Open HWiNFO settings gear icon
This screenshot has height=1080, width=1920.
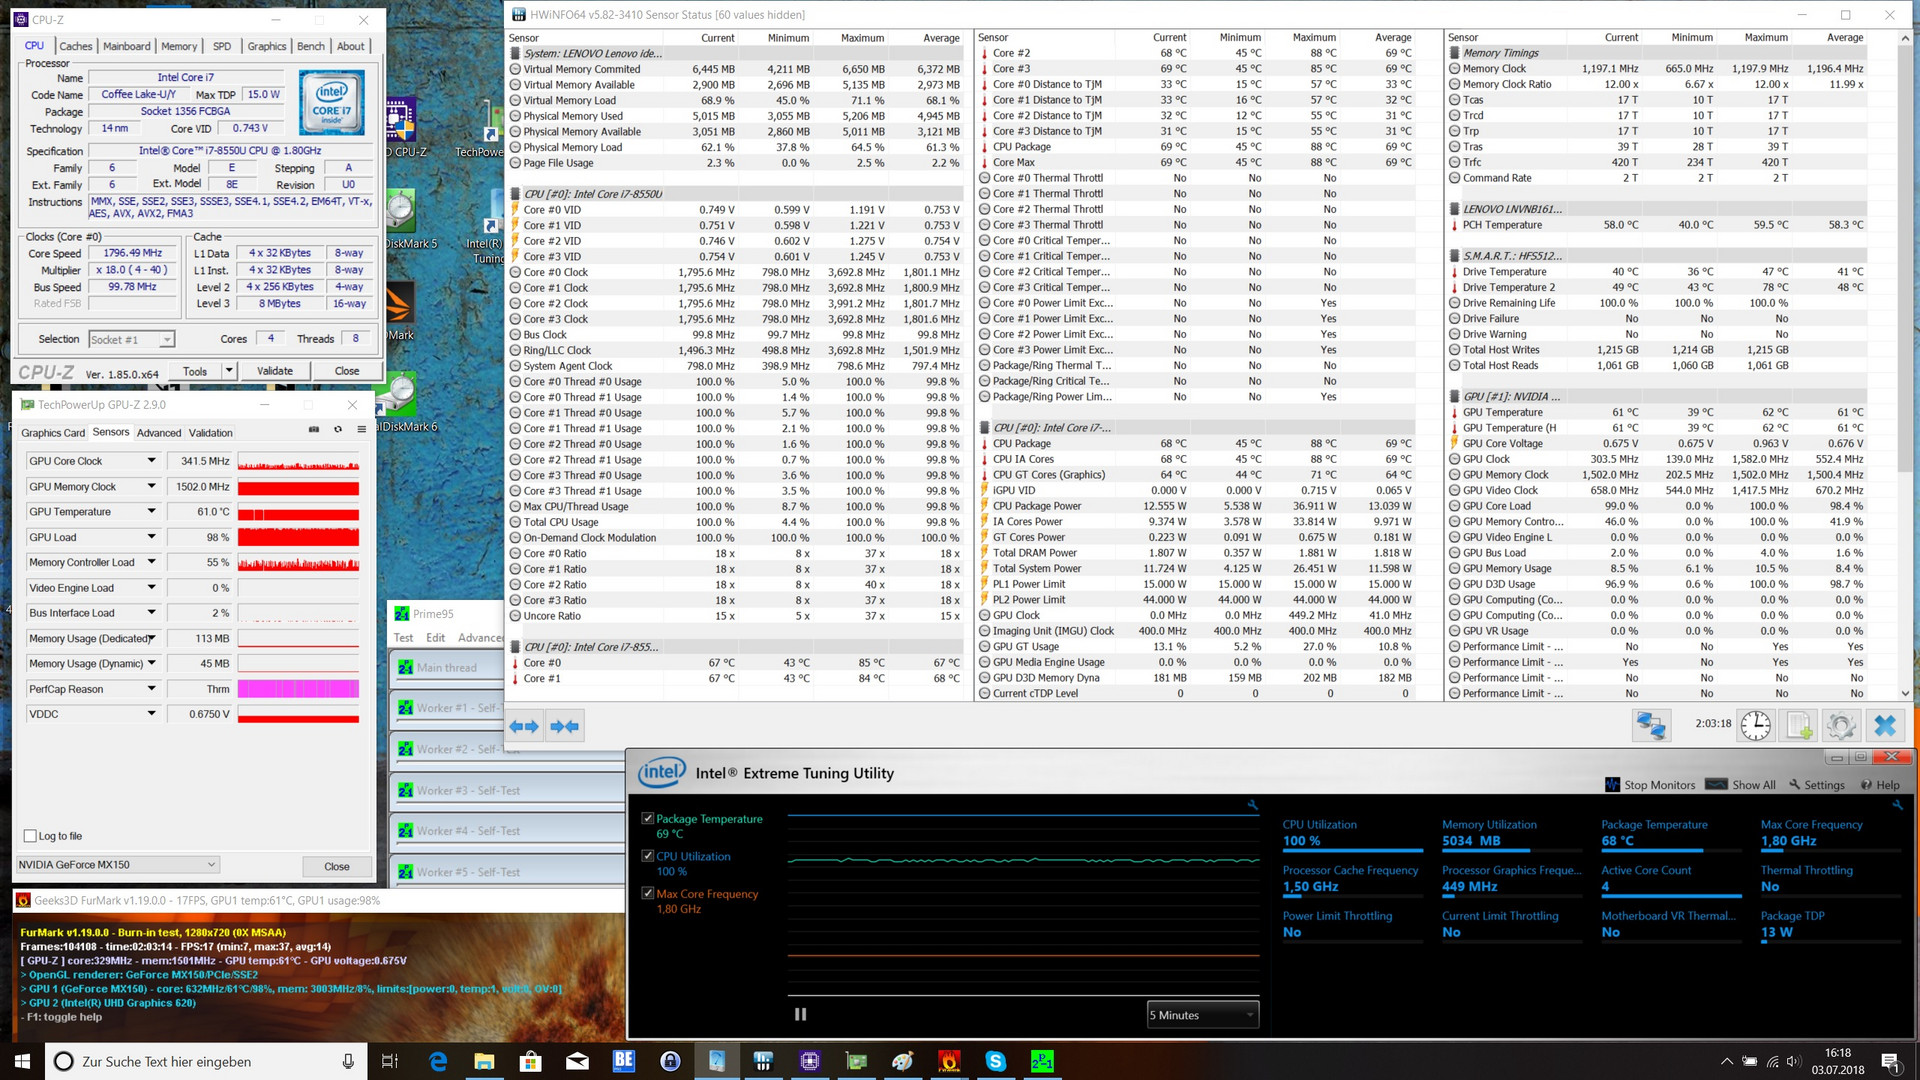pyautogui.click(x=1841, y=726)
